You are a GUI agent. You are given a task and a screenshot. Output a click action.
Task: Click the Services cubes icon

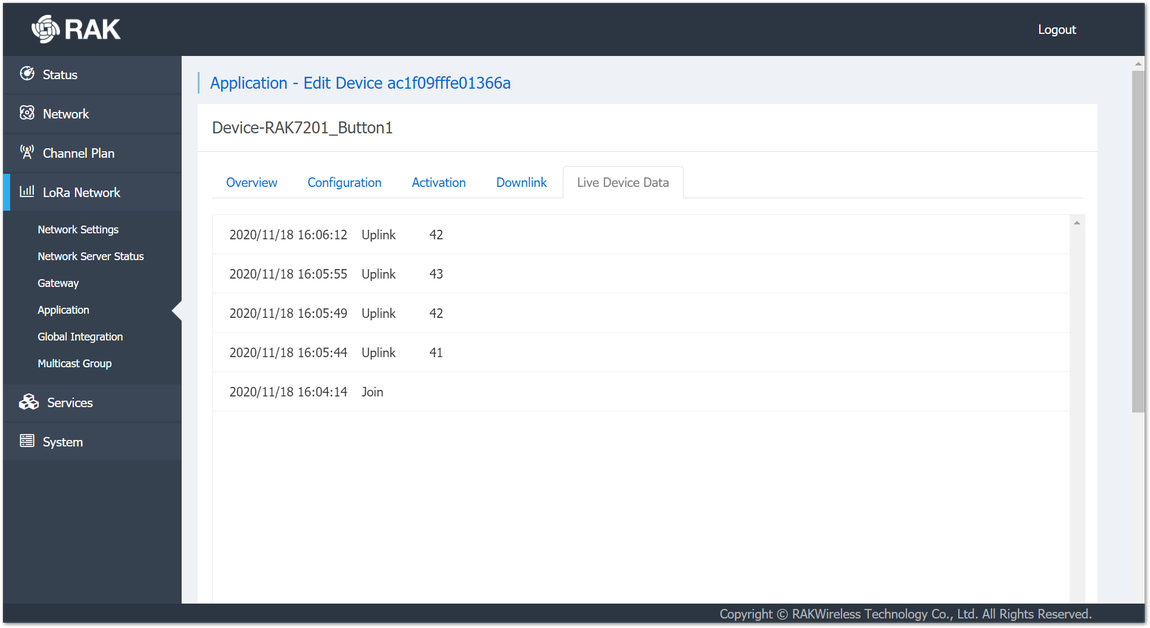(29, 402)
